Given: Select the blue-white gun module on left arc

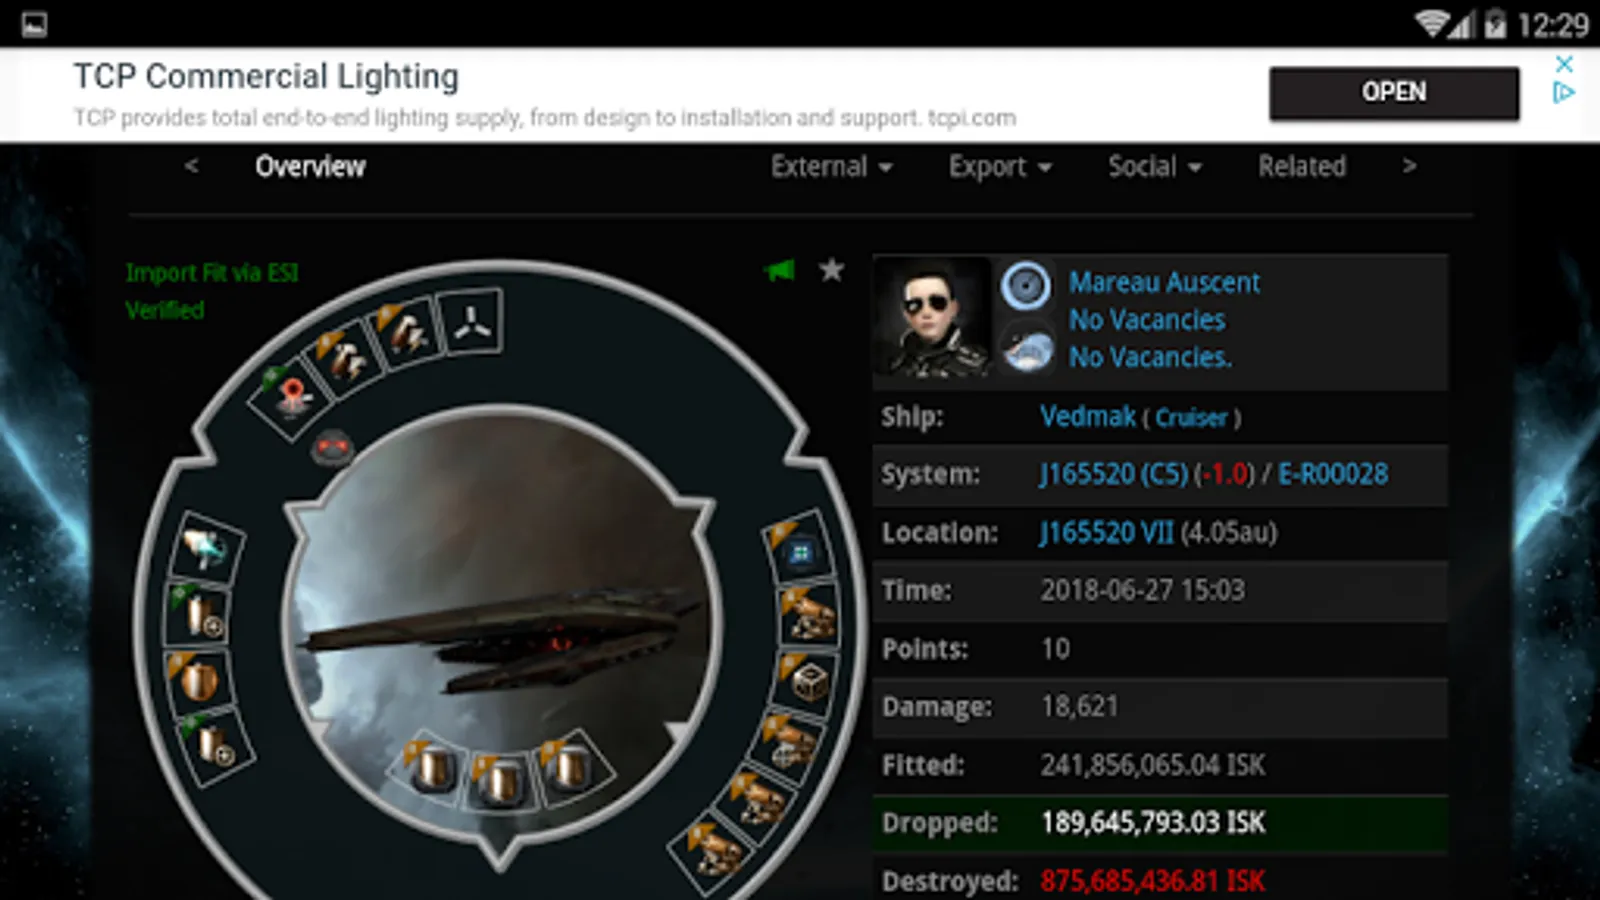Looking at the screenshot, I should (206, 549).
